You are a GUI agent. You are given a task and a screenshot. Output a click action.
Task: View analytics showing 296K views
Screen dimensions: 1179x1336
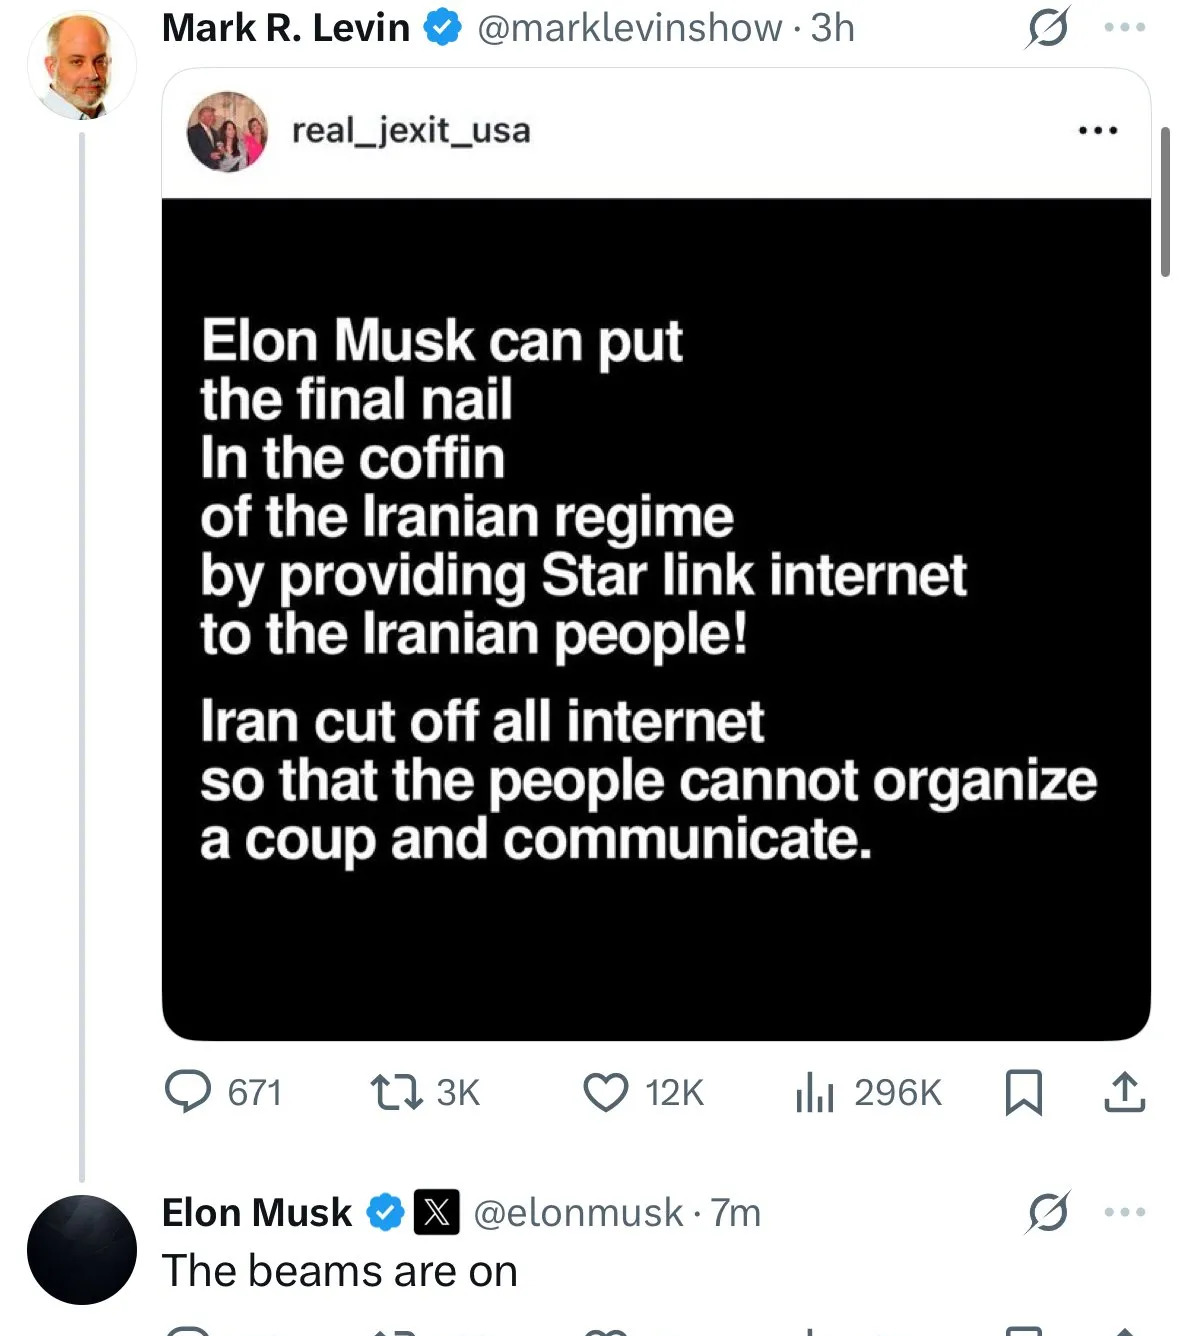pyautogui.click(x=868, y=1092)
